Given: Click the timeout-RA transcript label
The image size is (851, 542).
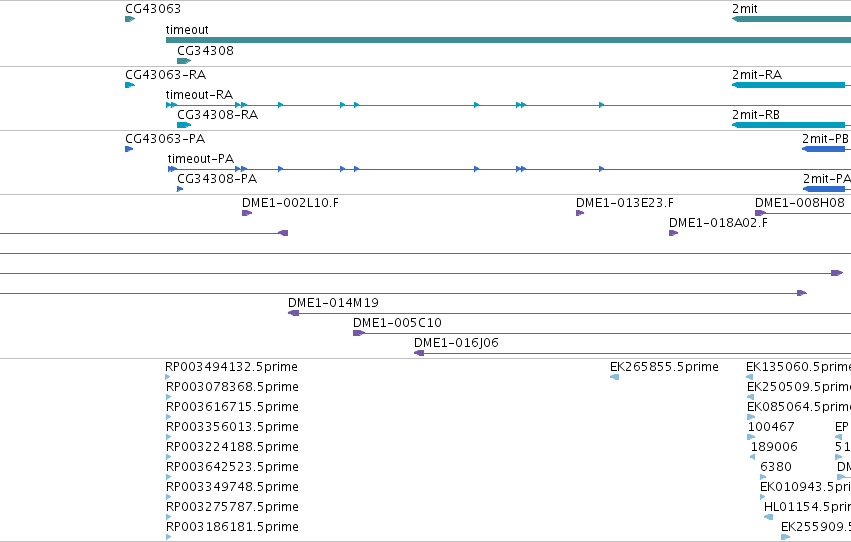Looking at the screenshot, I should pos(199,94).
